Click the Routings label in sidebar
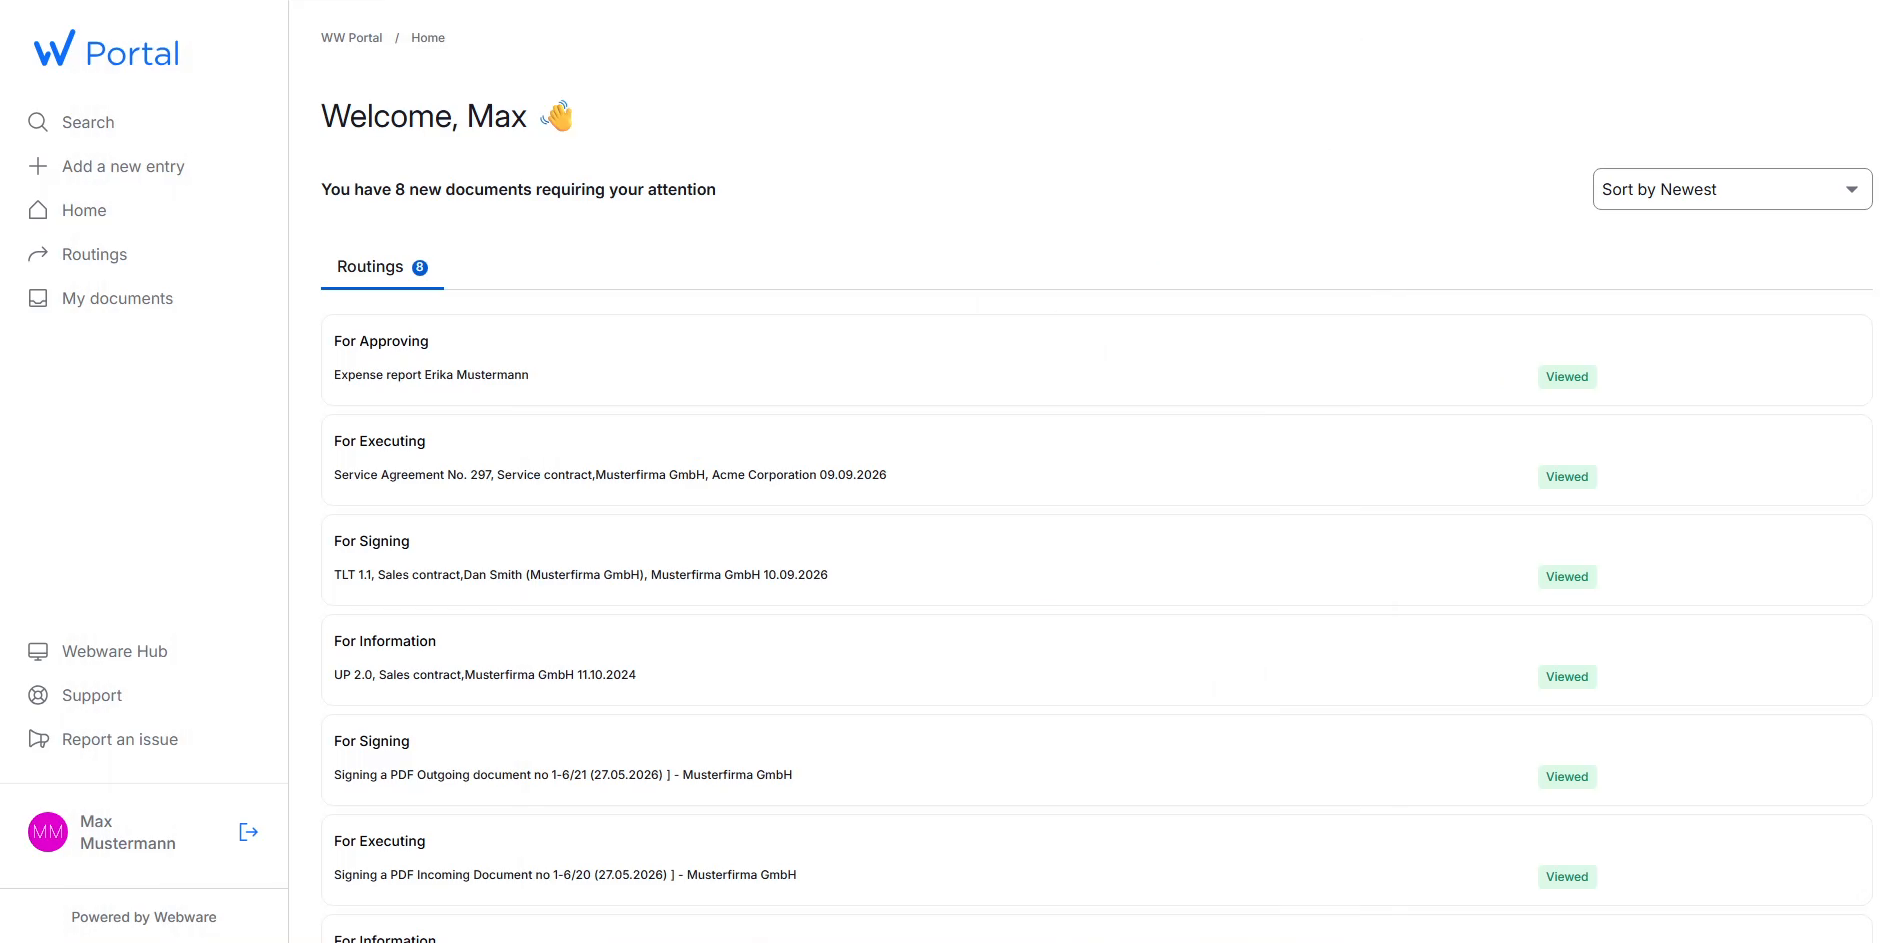1902x943 pixels. (x=94, y=254)
